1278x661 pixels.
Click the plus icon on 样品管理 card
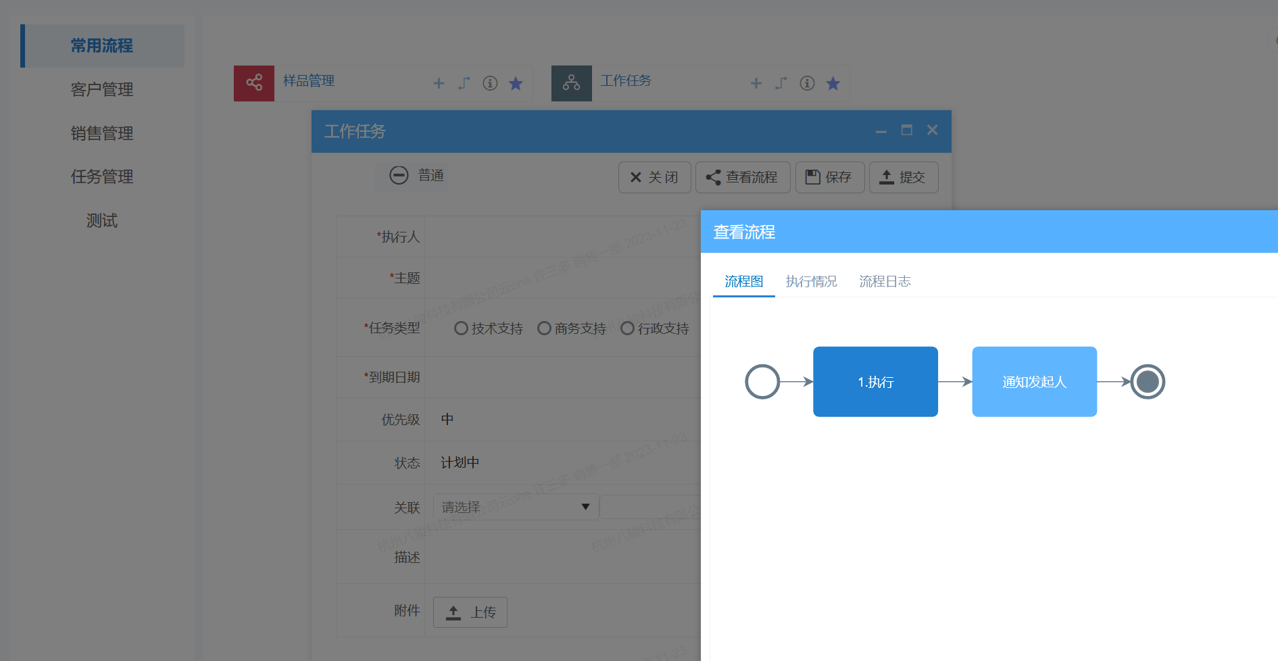438,83
